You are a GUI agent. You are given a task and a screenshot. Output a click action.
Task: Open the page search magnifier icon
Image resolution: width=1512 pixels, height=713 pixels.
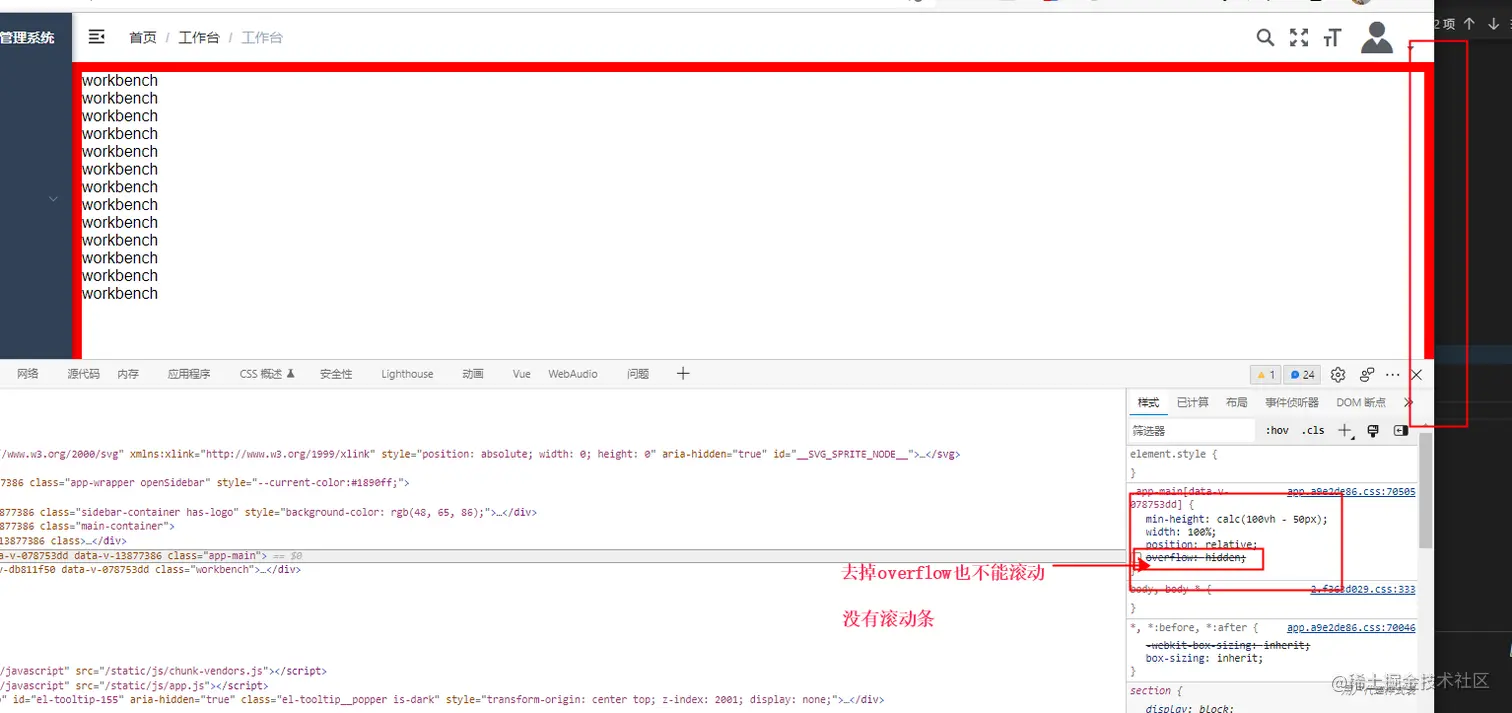coord(1265,38)
